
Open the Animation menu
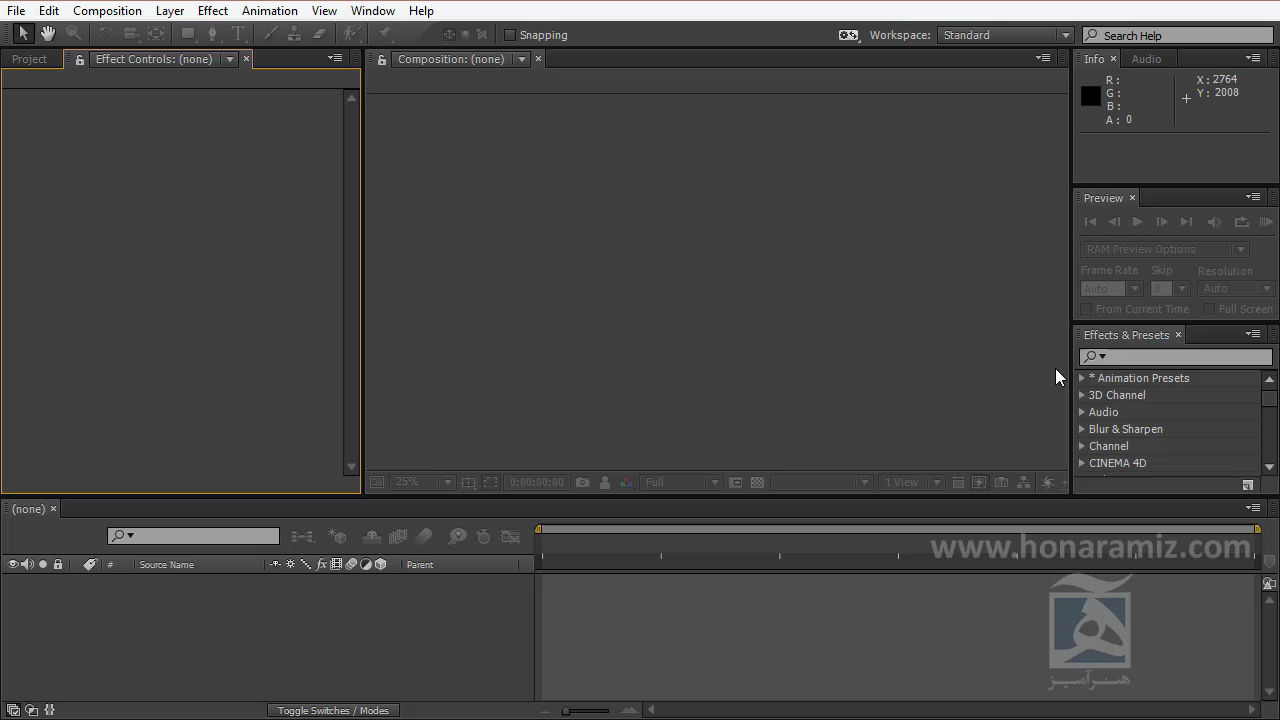270,10
